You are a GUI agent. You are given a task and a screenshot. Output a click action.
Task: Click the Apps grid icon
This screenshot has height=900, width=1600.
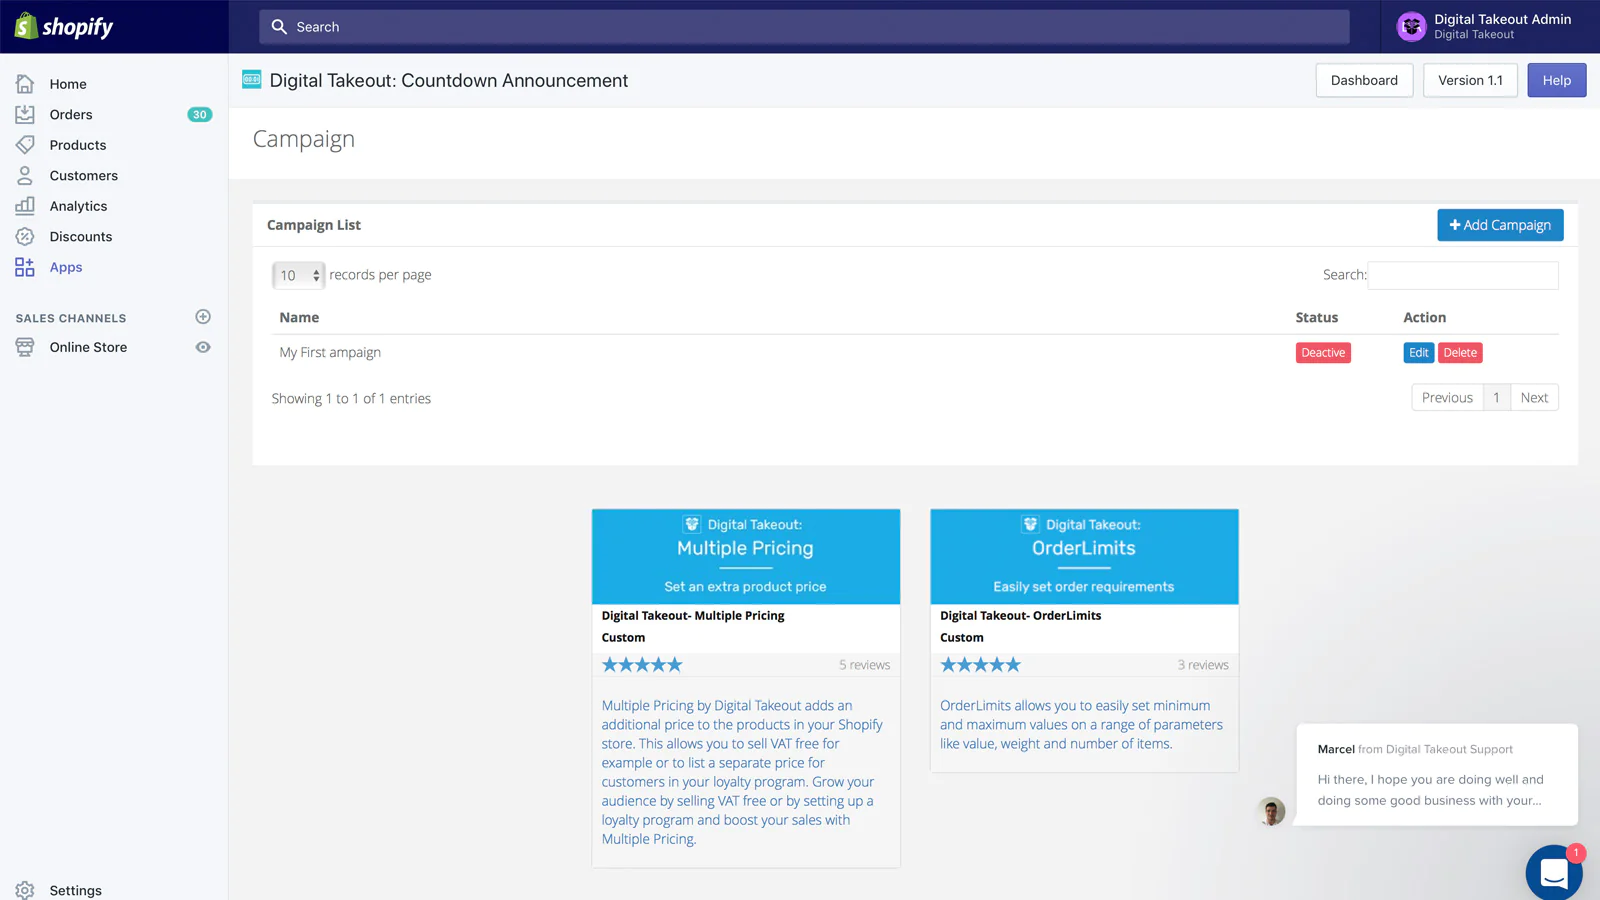tap(25, 267)
